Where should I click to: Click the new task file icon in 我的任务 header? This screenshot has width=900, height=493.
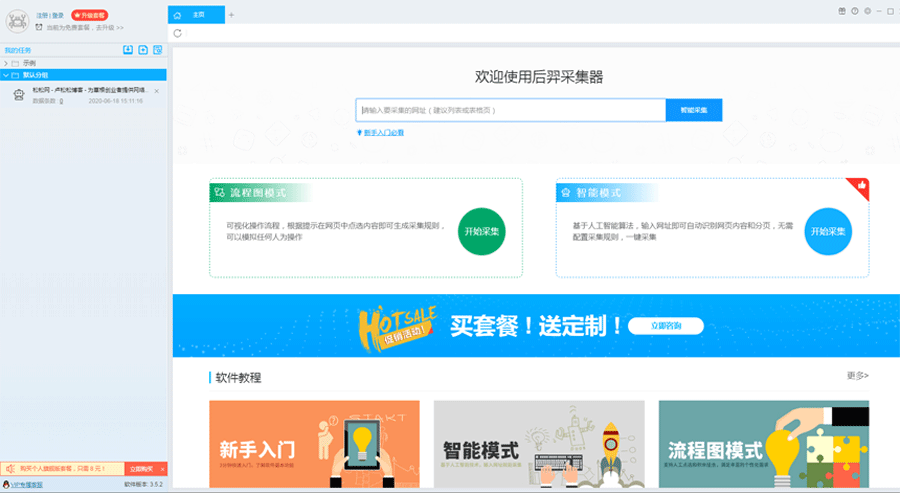coord(143,50)
